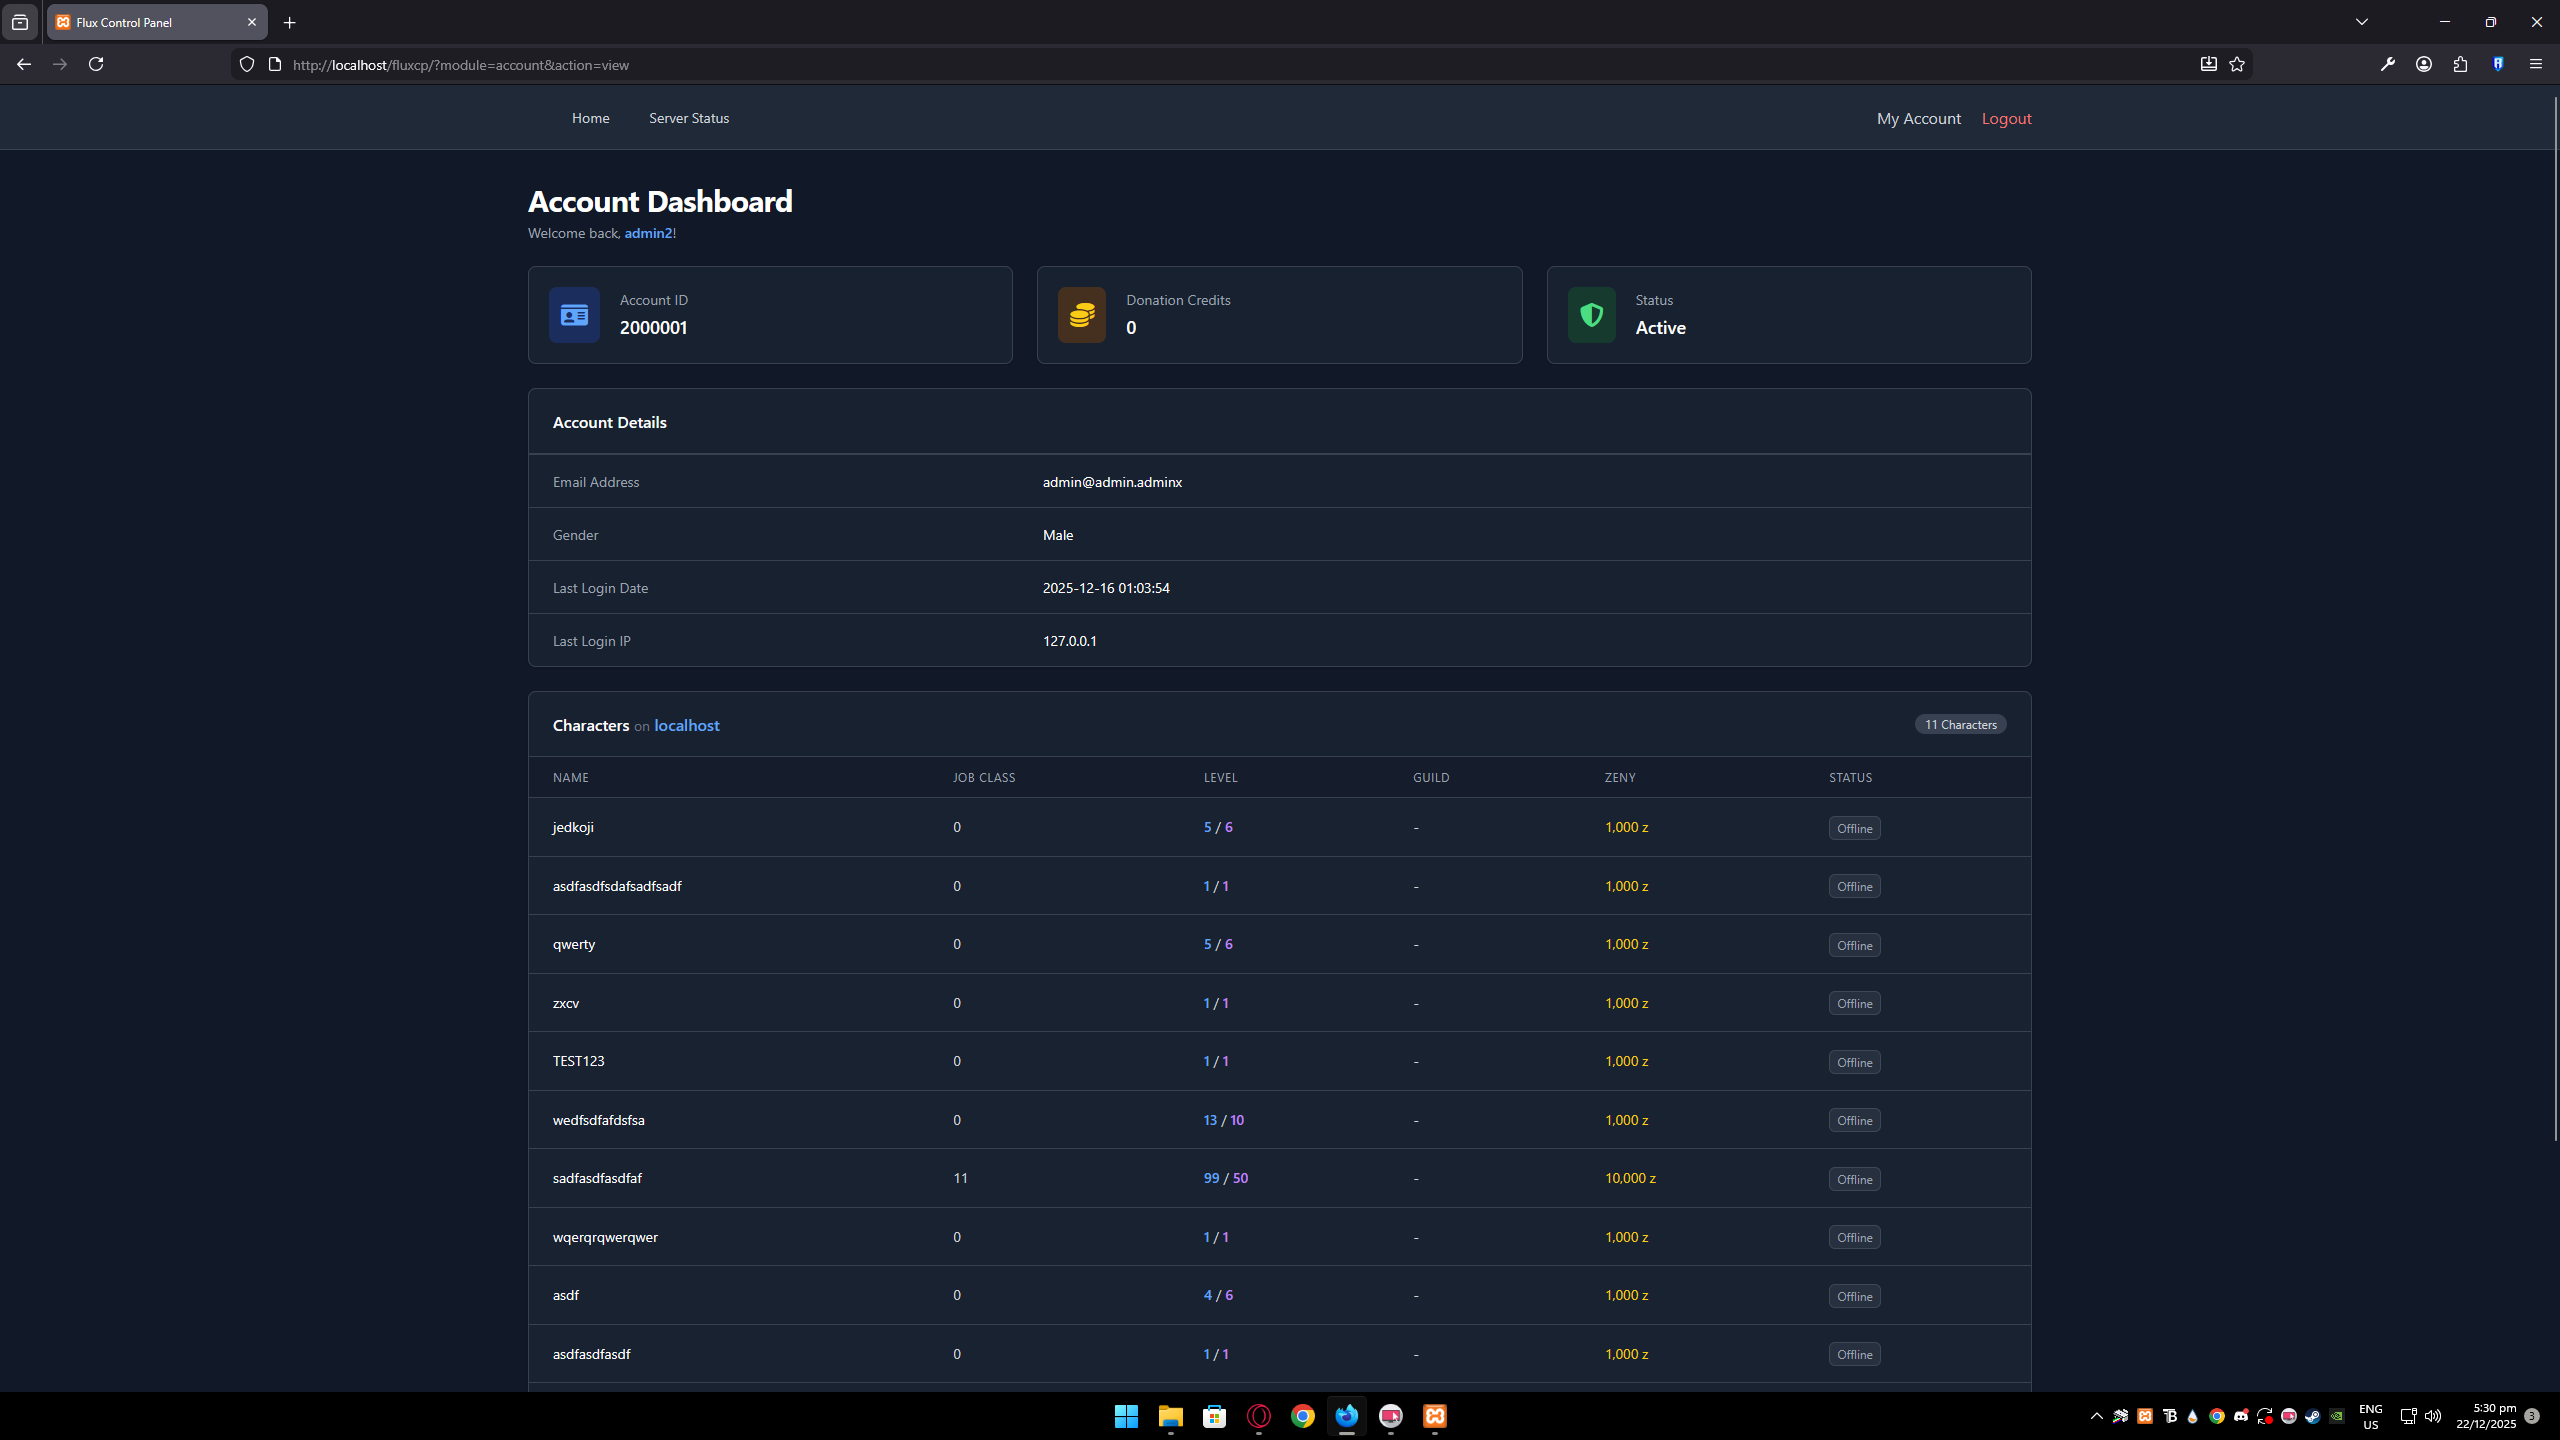Open the browser extensions puzzle icon
The image size is (2560, 1440).
click(x=2460, y=64)
